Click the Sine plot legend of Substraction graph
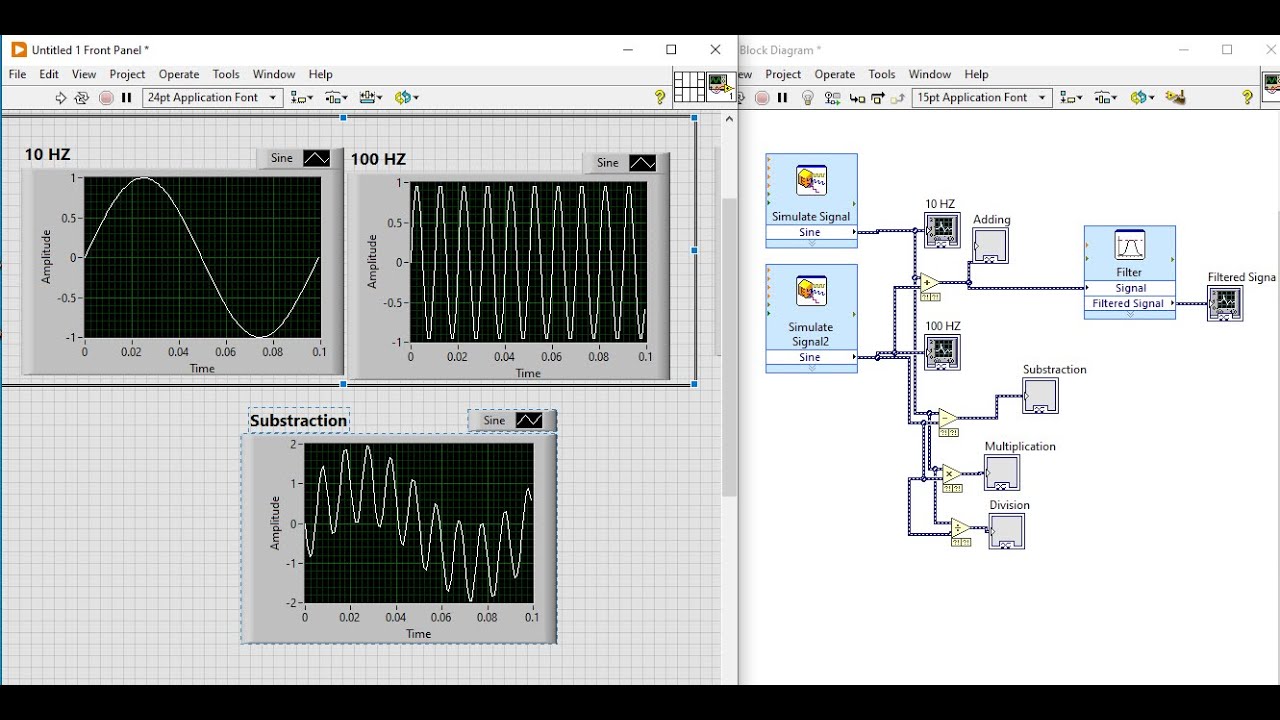Image resolution: width=1280 pixels, height=720 pixels. (512, 421)
